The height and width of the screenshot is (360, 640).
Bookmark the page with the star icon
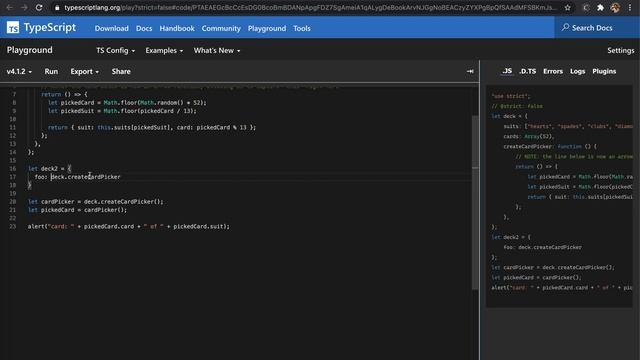[x=567, y=7]
